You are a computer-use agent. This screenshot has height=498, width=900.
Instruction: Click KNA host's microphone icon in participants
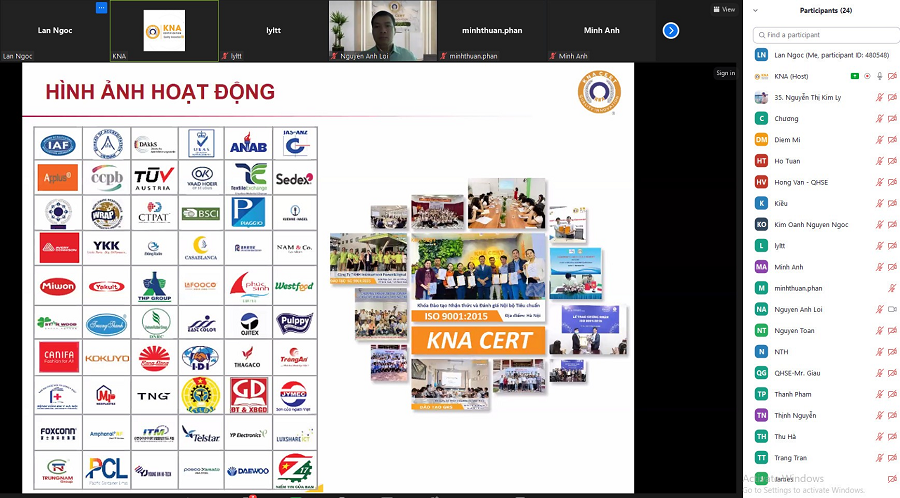879,76
